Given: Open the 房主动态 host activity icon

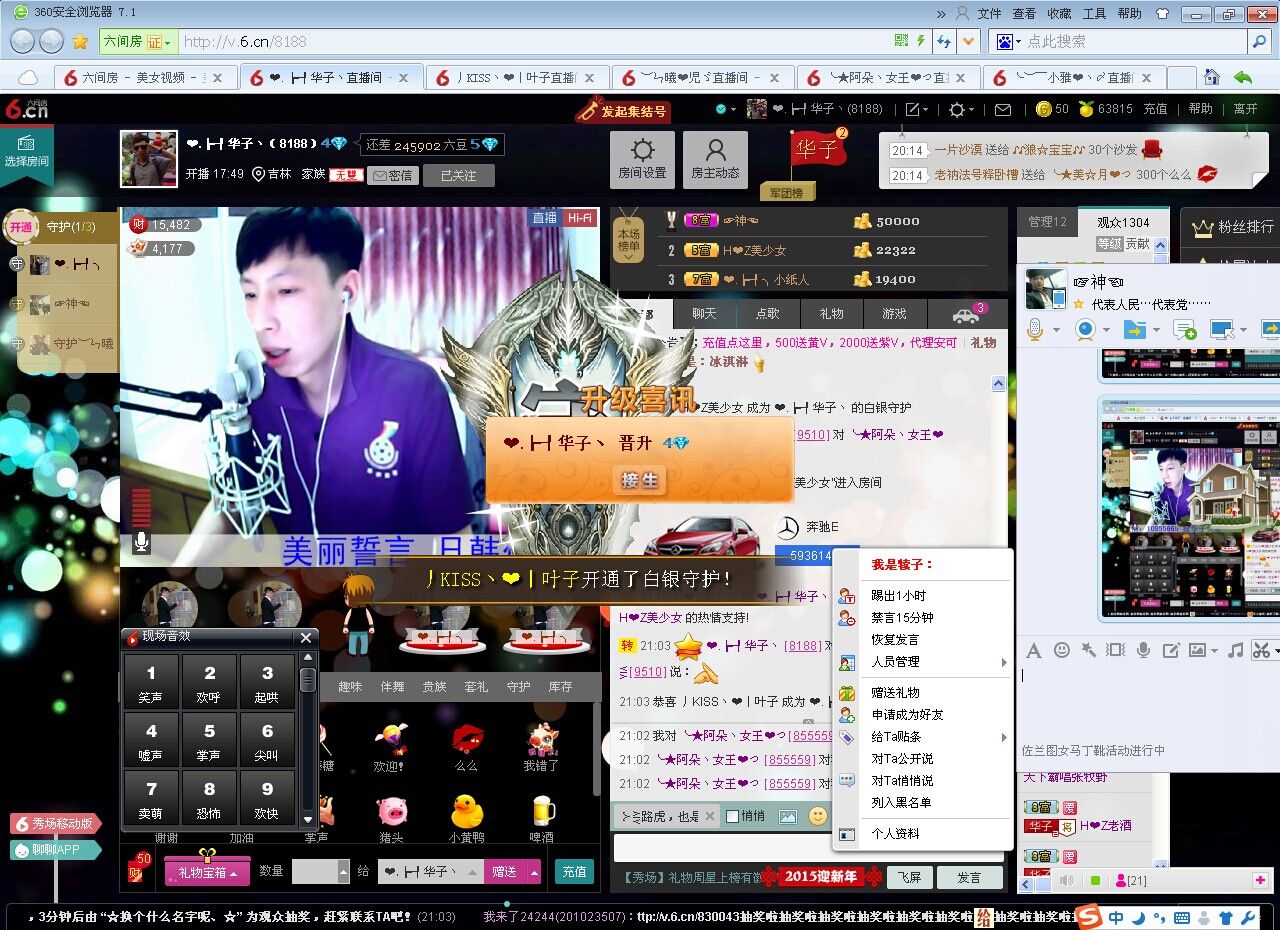Looking at the screenshot, I should coord(715,160).
